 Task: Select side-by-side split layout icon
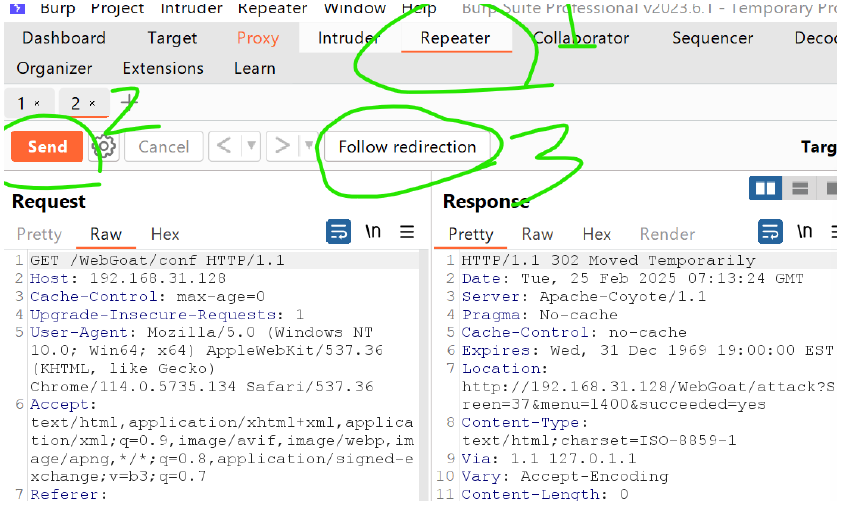coord(765,188)
